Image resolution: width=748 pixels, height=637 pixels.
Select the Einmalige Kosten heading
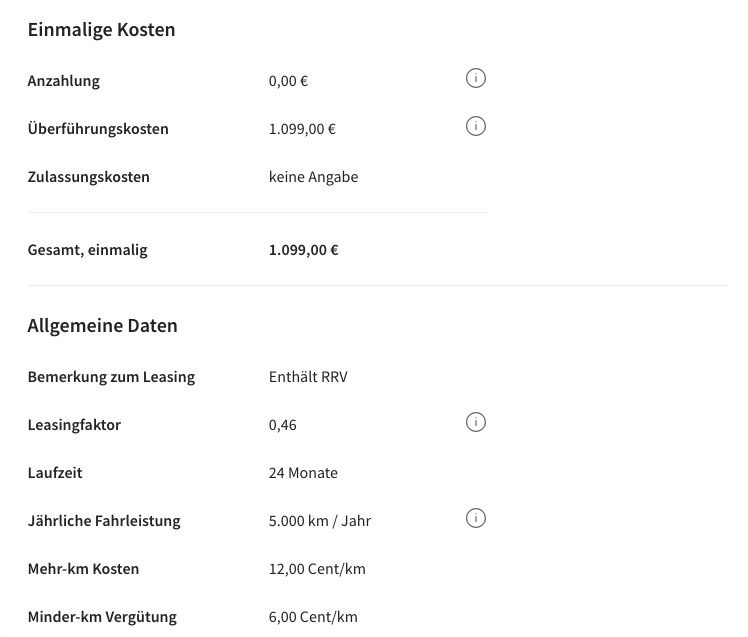tap(101, 30)
